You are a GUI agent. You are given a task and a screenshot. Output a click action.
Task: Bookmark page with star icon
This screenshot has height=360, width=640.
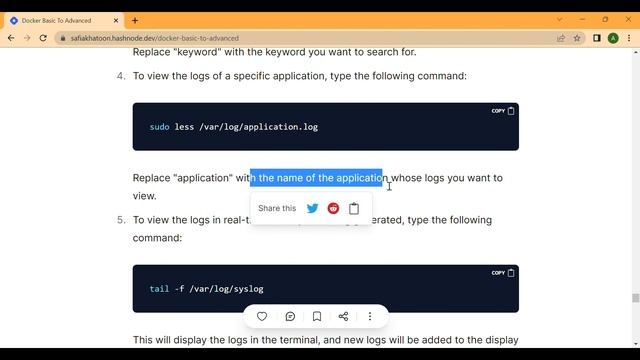pyautogui.click(x=577, y=38)
